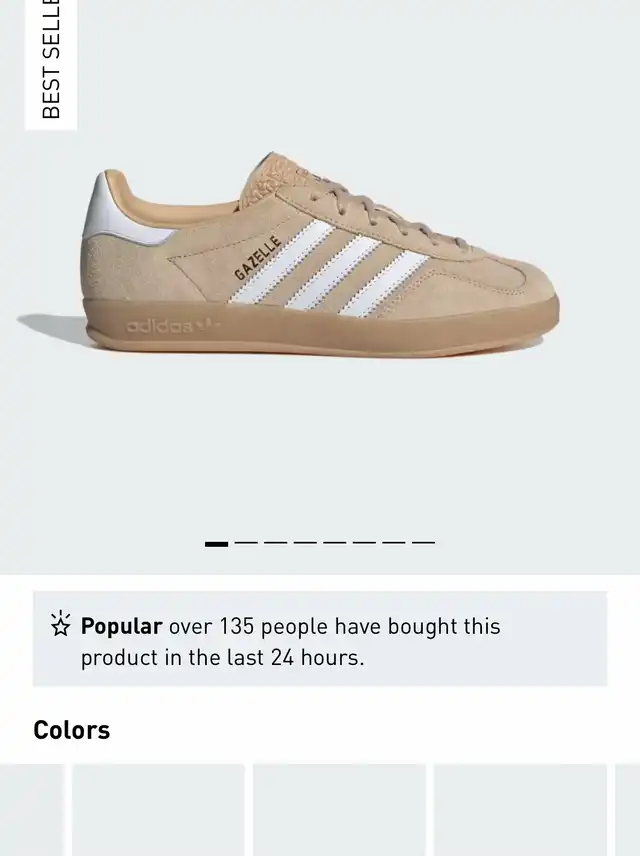
Task: Switch to the fifth carousel indicator
Action: (334, 543)
